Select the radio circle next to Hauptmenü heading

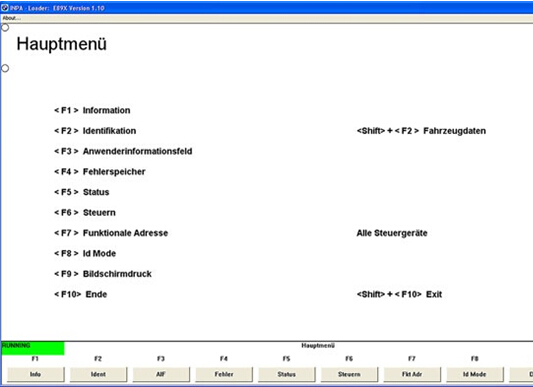point(5,28)
